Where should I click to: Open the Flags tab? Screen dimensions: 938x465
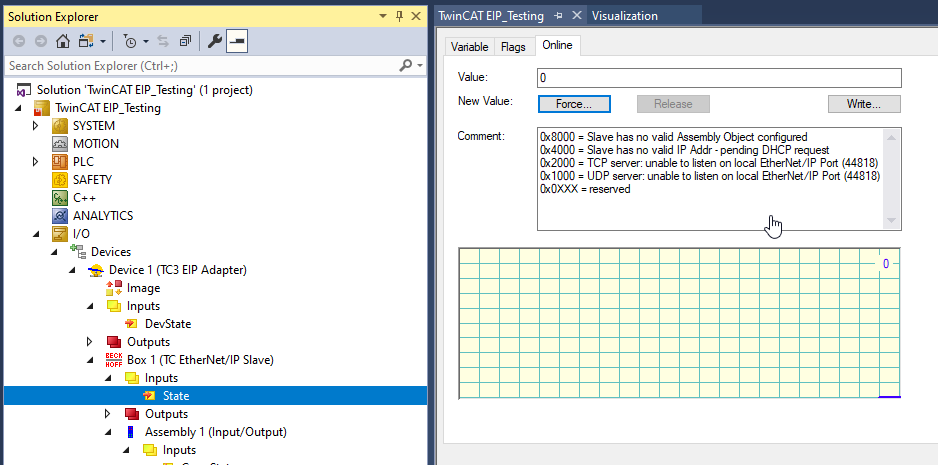(x=513, y=47)
